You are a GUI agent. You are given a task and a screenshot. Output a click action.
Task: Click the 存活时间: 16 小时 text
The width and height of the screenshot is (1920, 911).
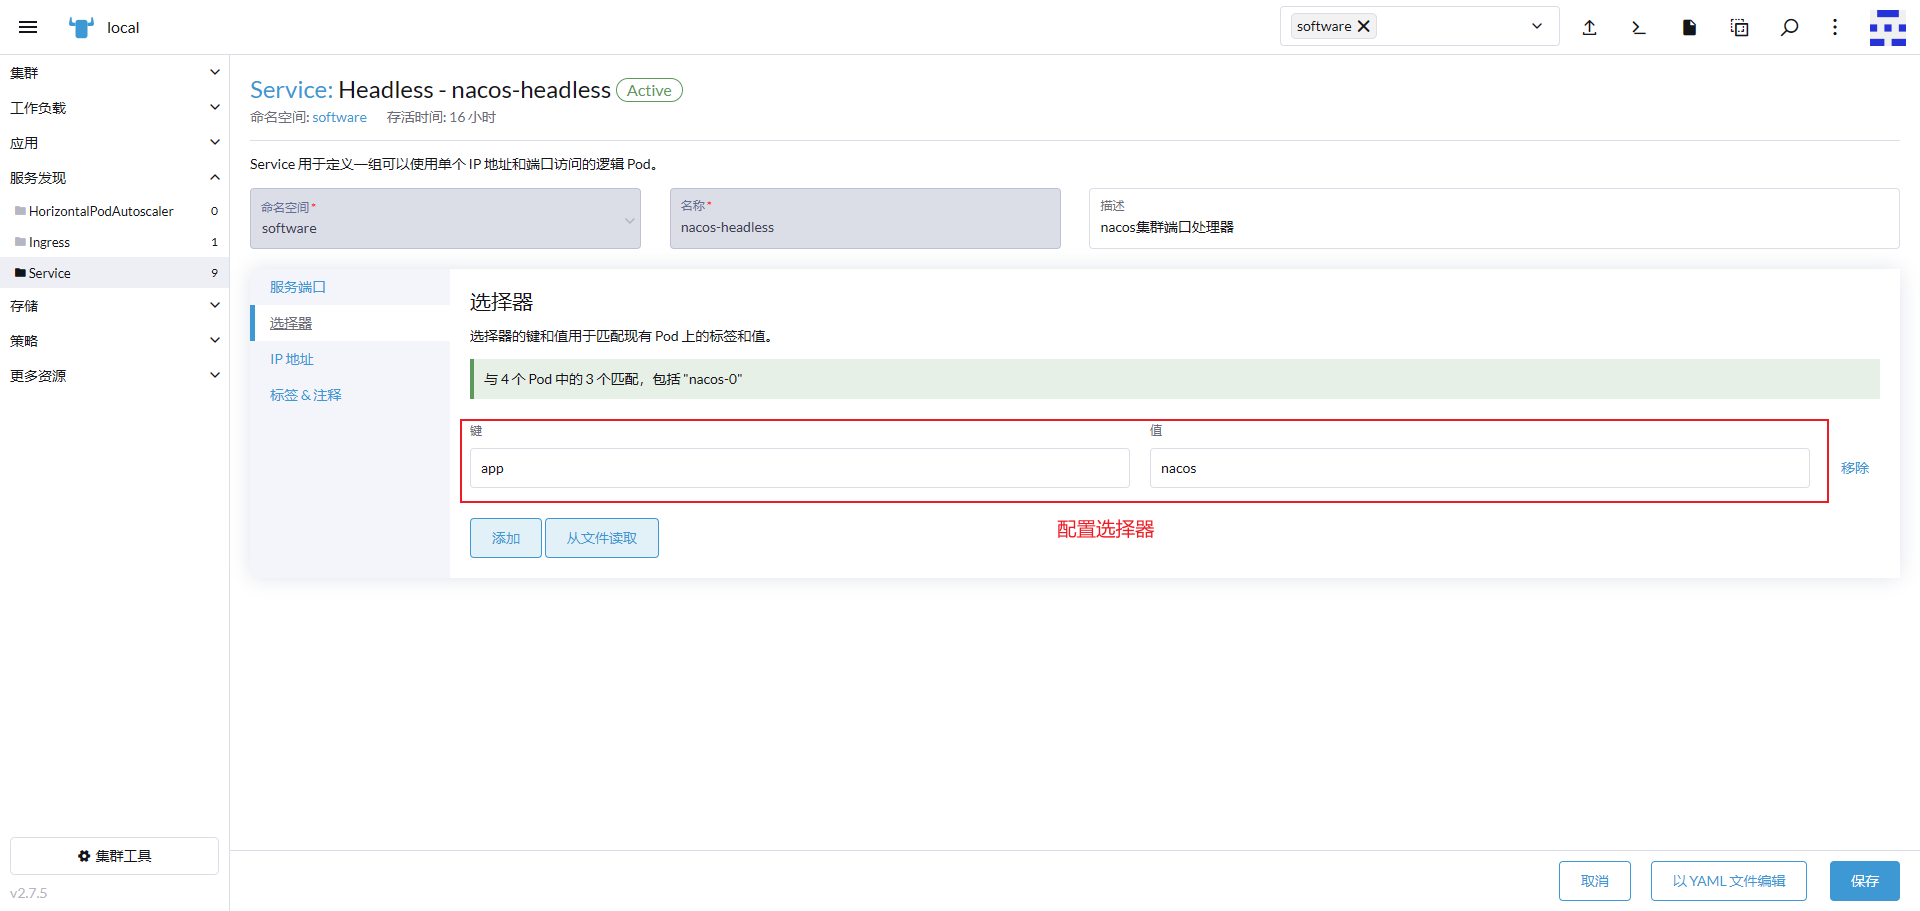click(x=441, y=117)
